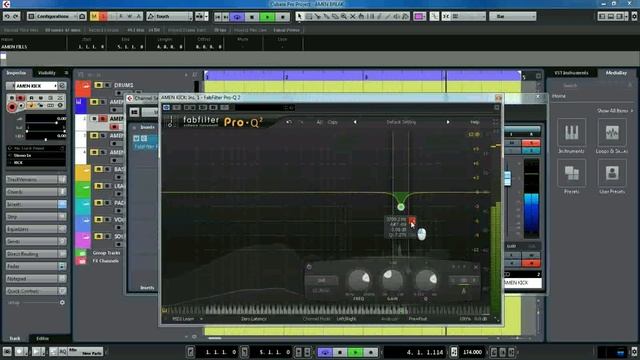This screenshot has height=360, width=640.
Task: Click the inspector Setup gear icon
Action: 62,302
